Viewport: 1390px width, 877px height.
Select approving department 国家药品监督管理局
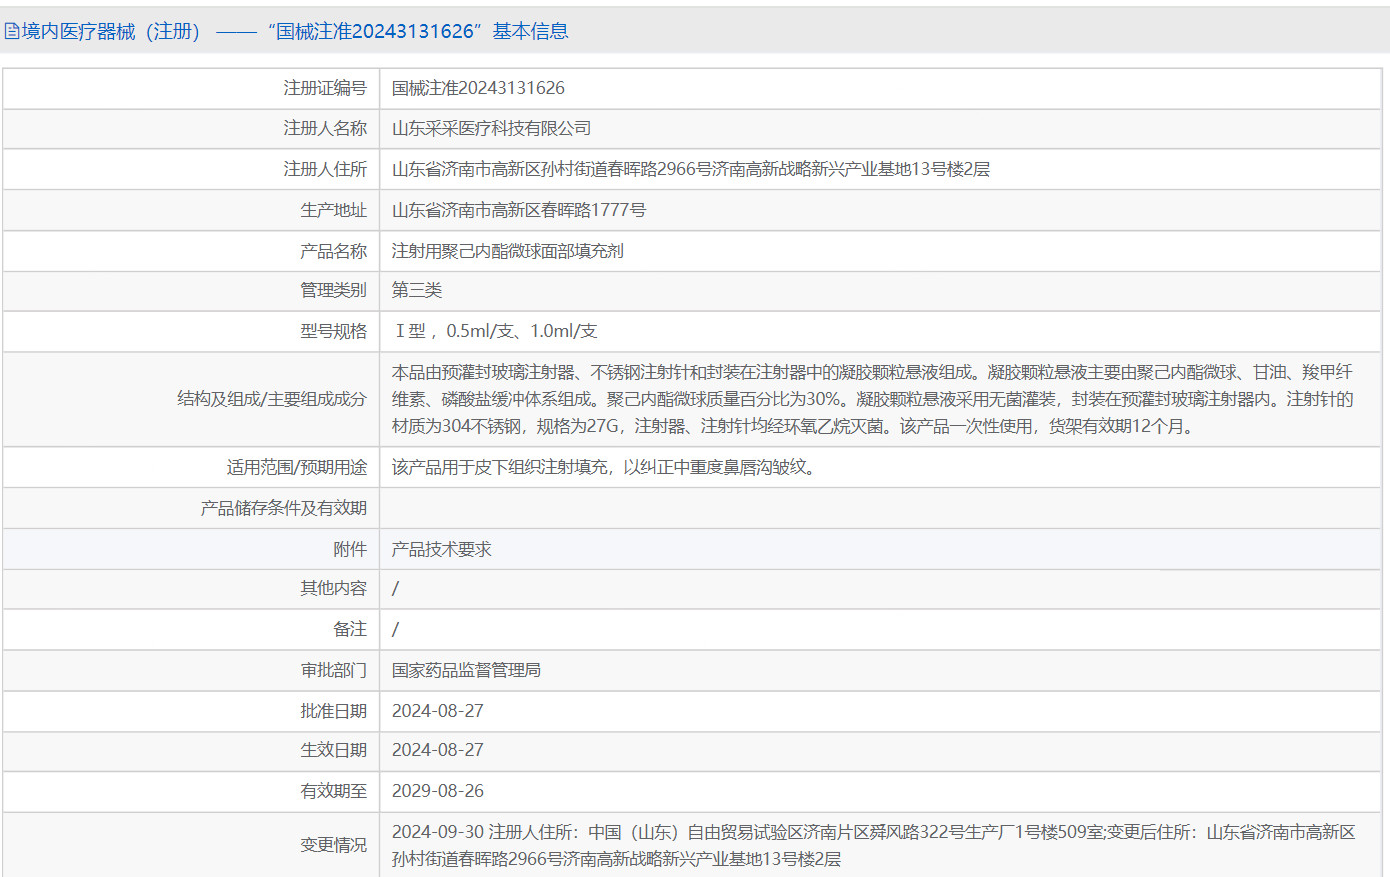[466, 670]
